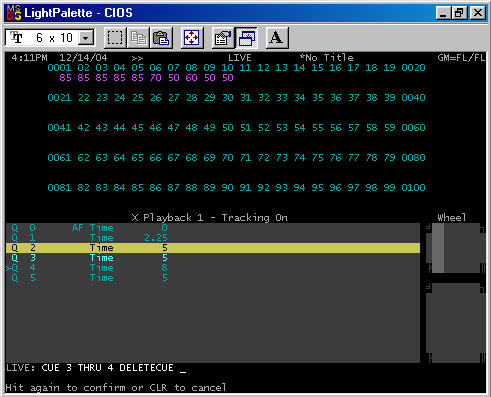Click channel number 0060
This screenshot has width=491, height=397.
[x=413, y=128]
